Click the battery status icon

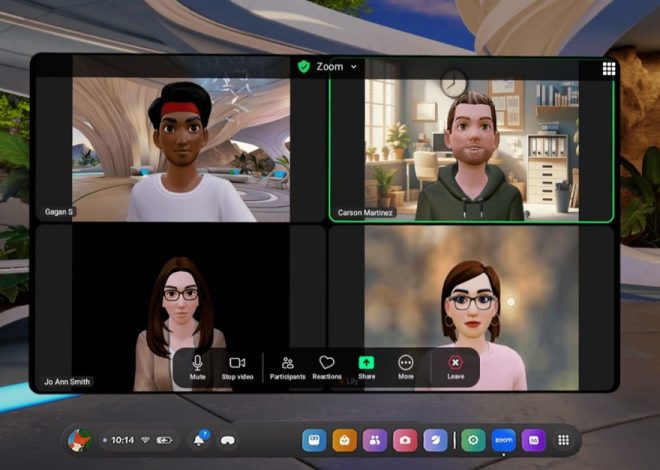tap(164, 440)
